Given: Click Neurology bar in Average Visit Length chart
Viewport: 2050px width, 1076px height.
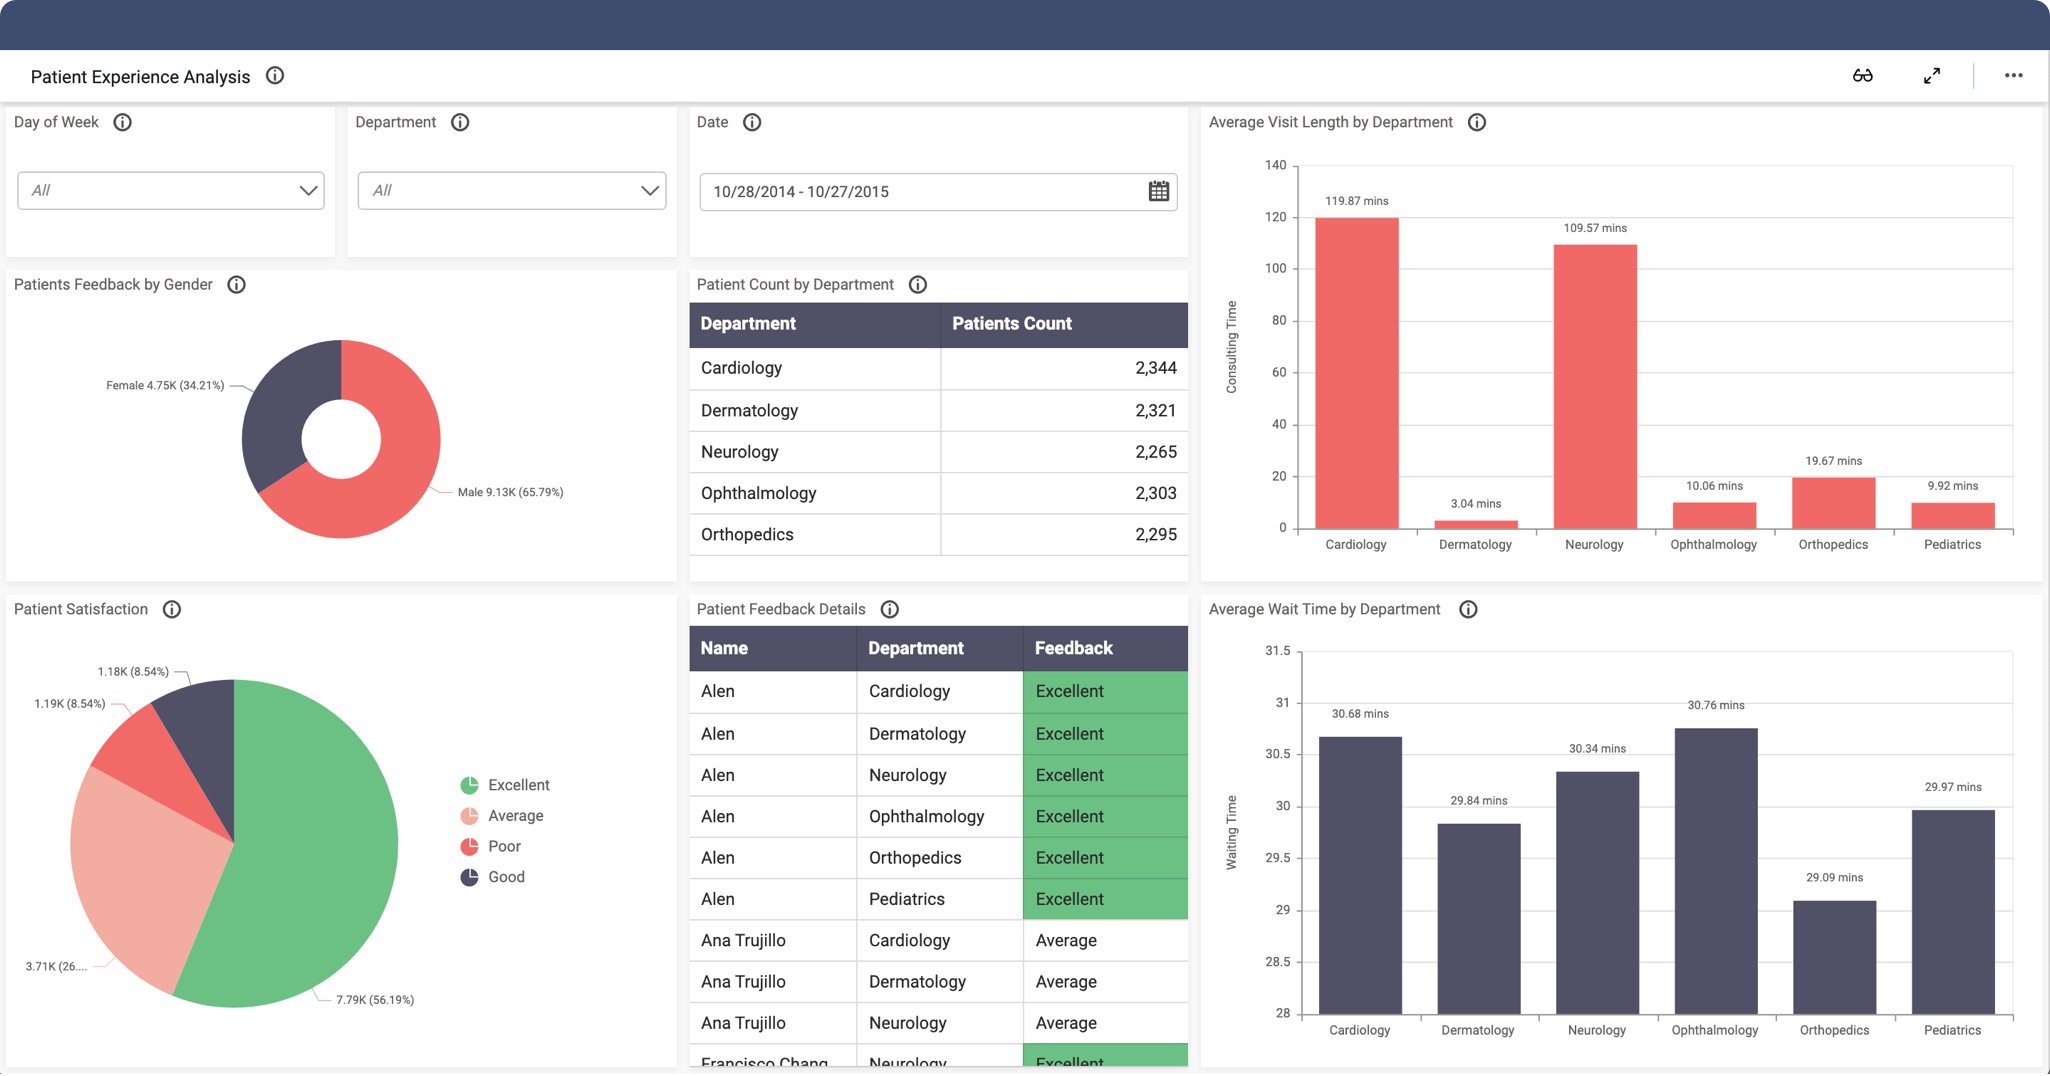Looking at the screenshot, I should click(1595, 386).
